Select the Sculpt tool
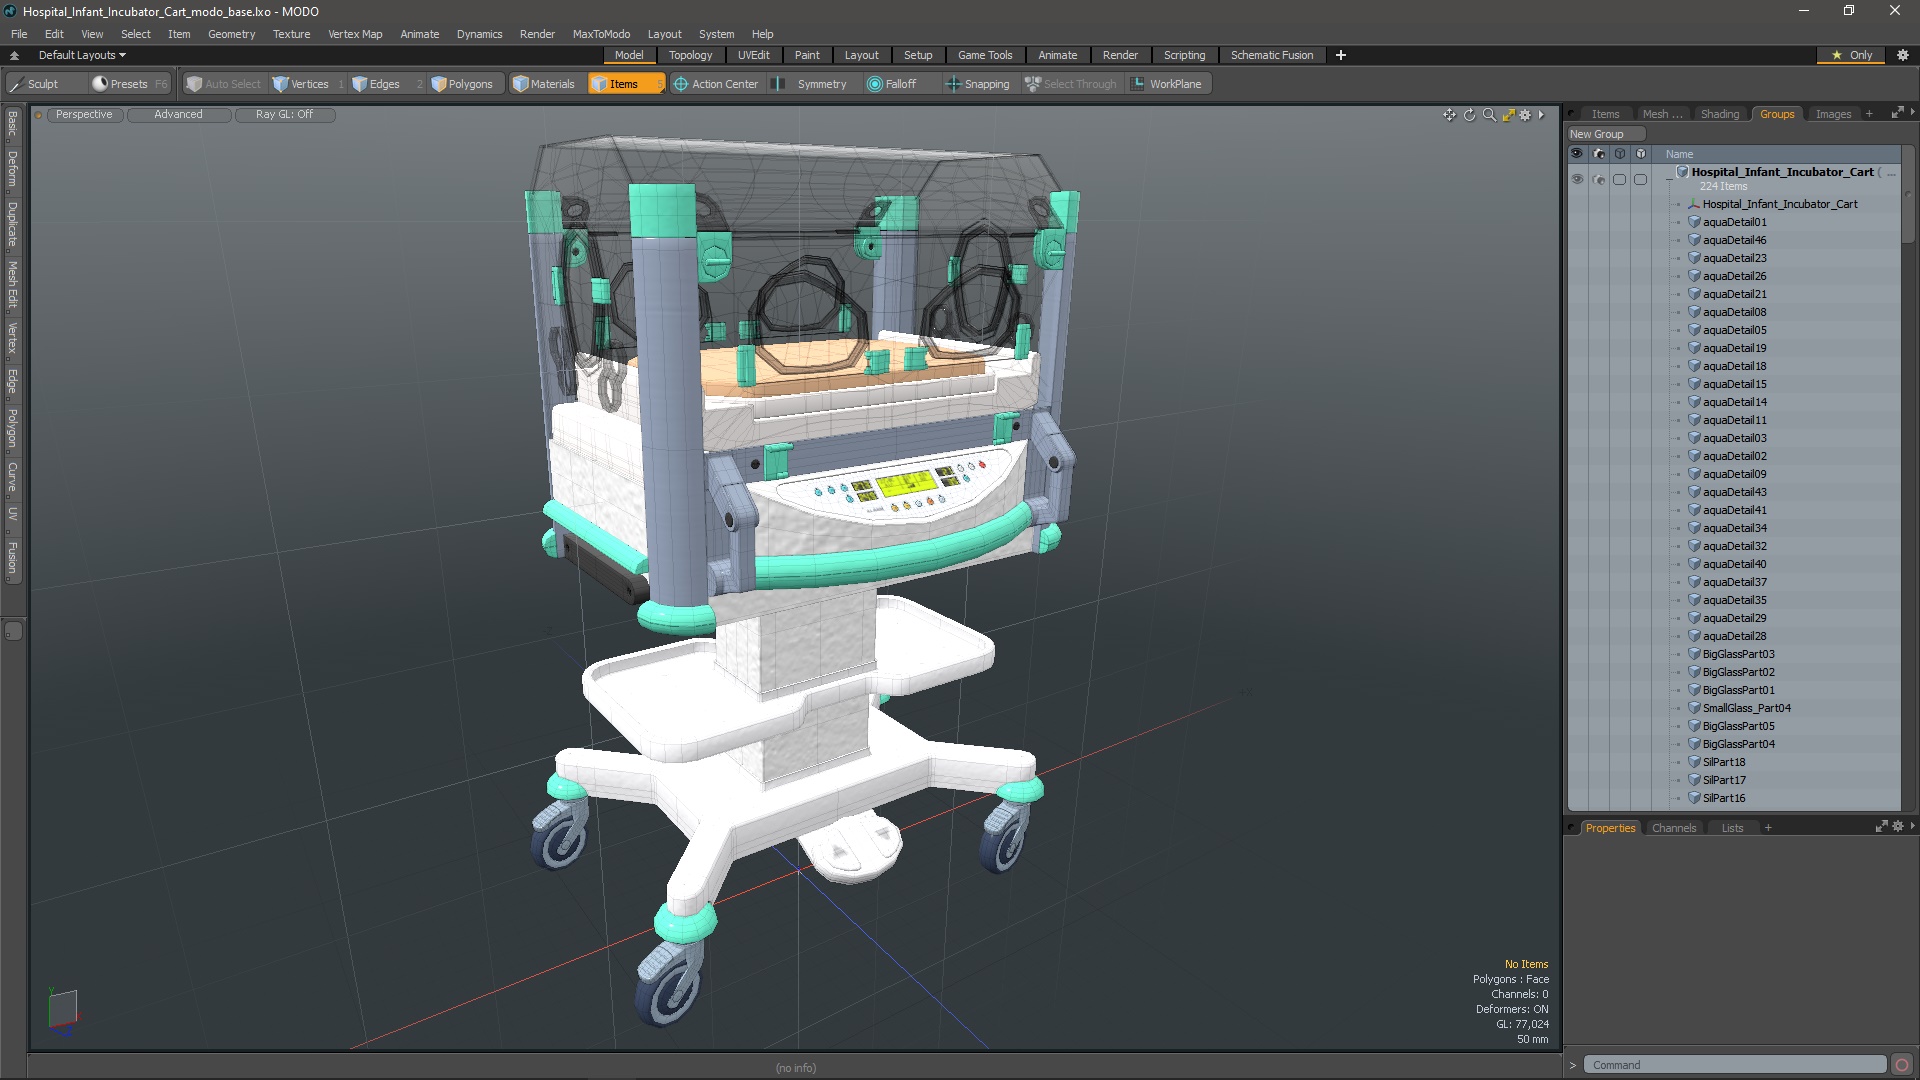Image resolution: width=1920 pixels, height=1080 pixels. point(35,84)
